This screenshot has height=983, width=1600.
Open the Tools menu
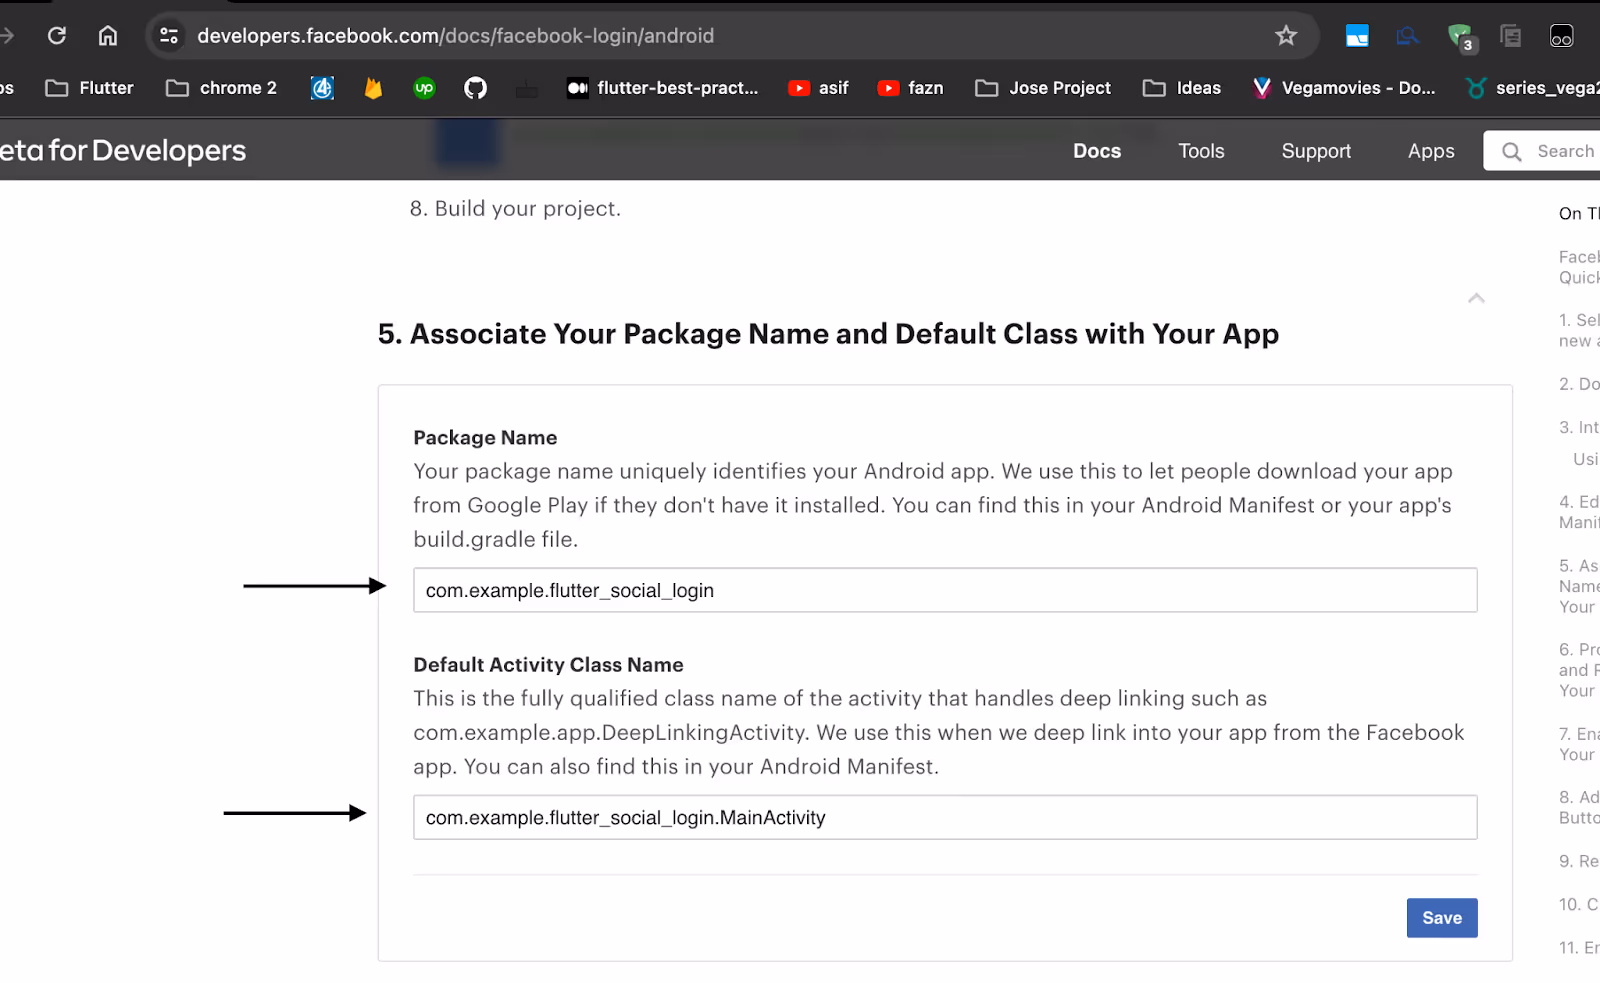click(x=1201, y=151)
